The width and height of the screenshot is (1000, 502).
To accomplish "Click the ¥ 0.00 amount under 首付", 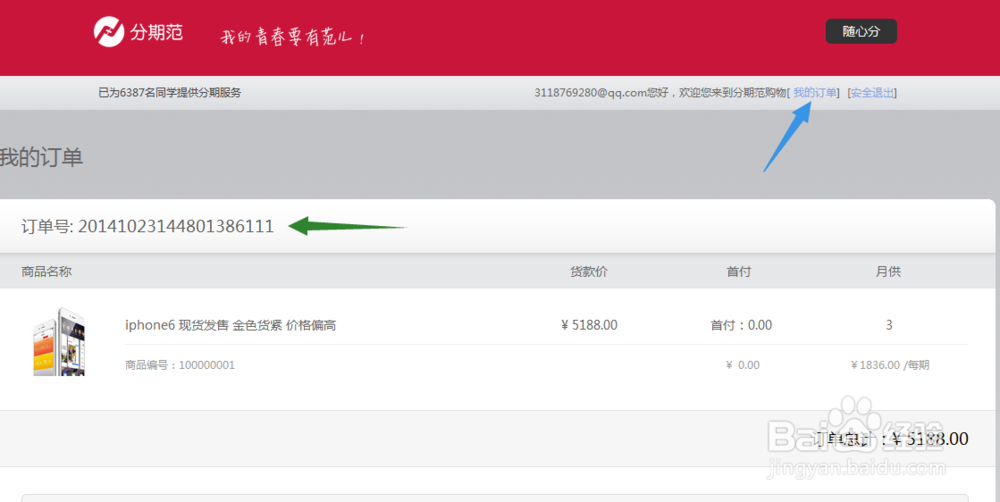I will [x=742, y=365].
